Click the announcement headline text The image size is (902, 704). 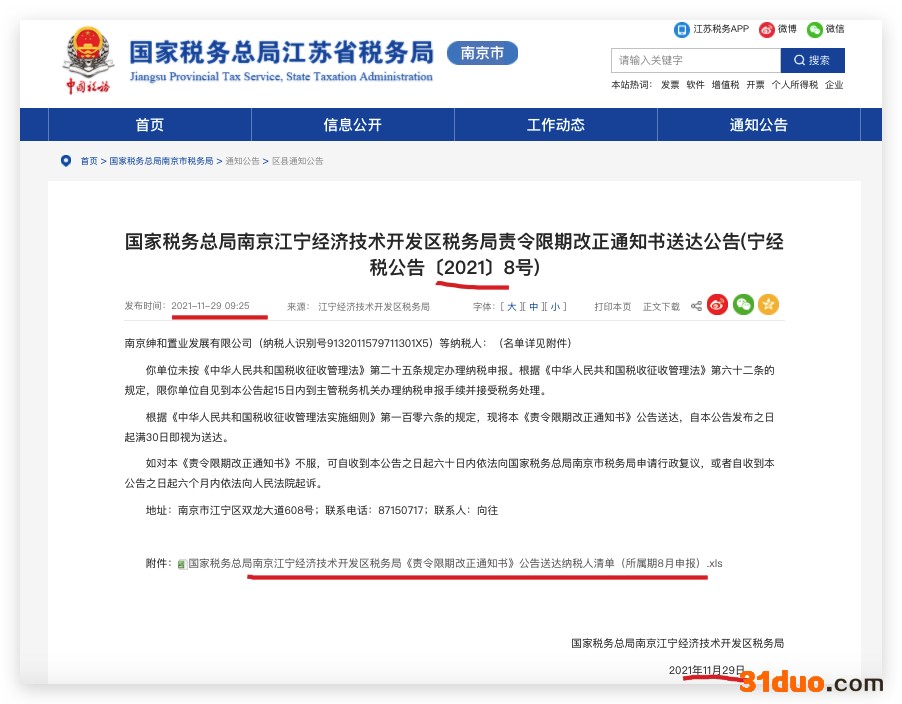(x=454, y=254)
